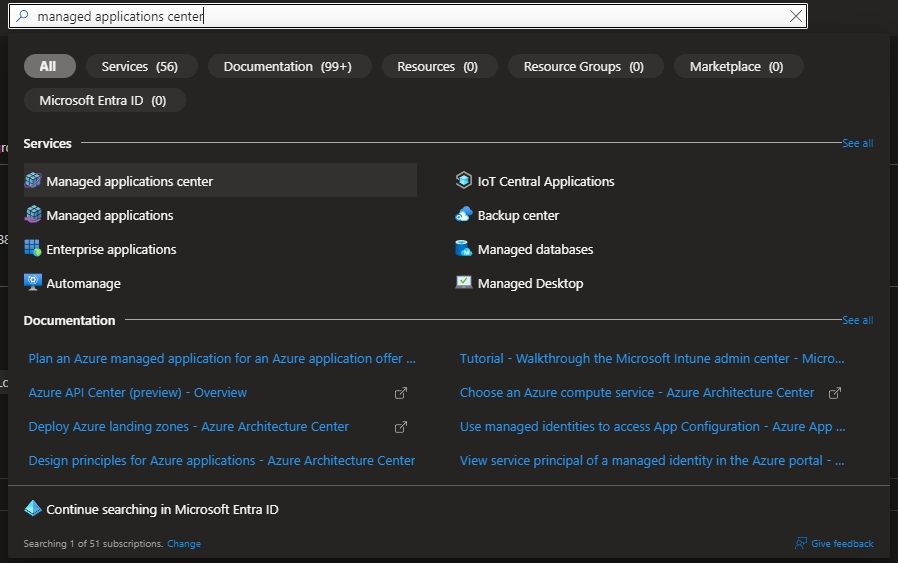The height and width of the screenshot is (563, 898).
Task: Click See all next to Documentation
Action: 857,320
